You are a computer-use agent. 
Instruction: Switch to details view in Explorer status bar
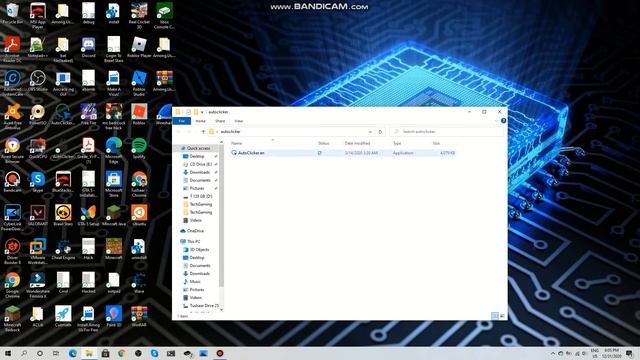pyautogui.click(x=495, y=316)
